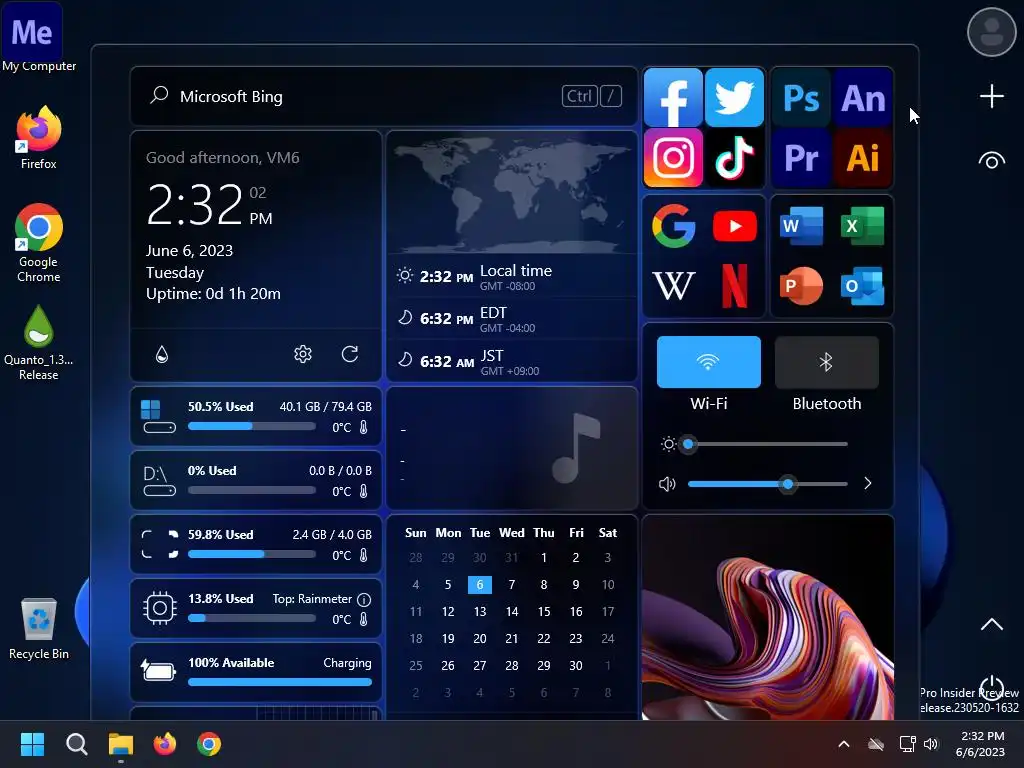
Task: Launch Outlook from the widget
Action: point(863,286)
